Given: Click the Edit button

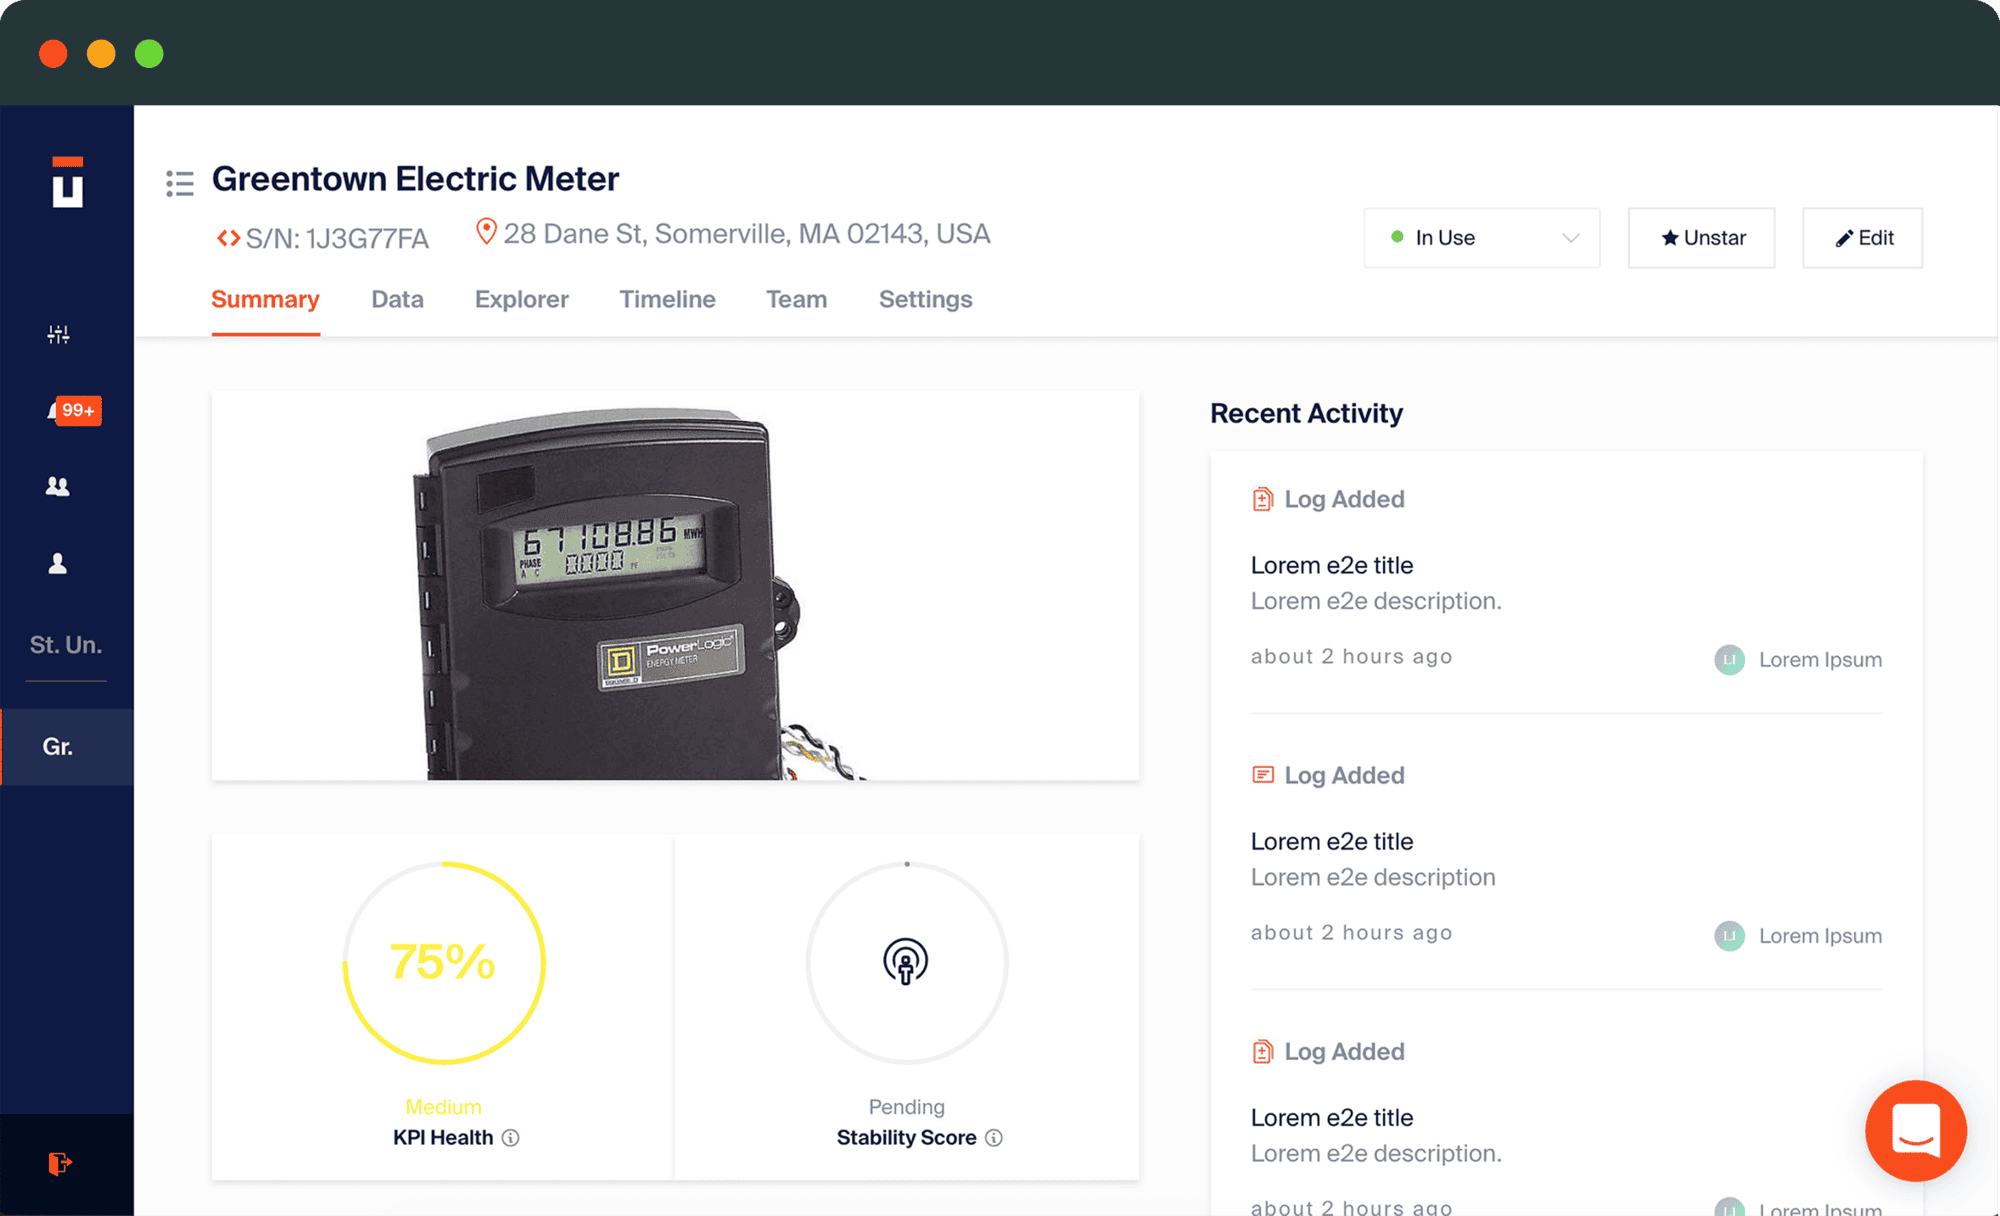Looking at the screenshot, I should tap(1862, 238).
